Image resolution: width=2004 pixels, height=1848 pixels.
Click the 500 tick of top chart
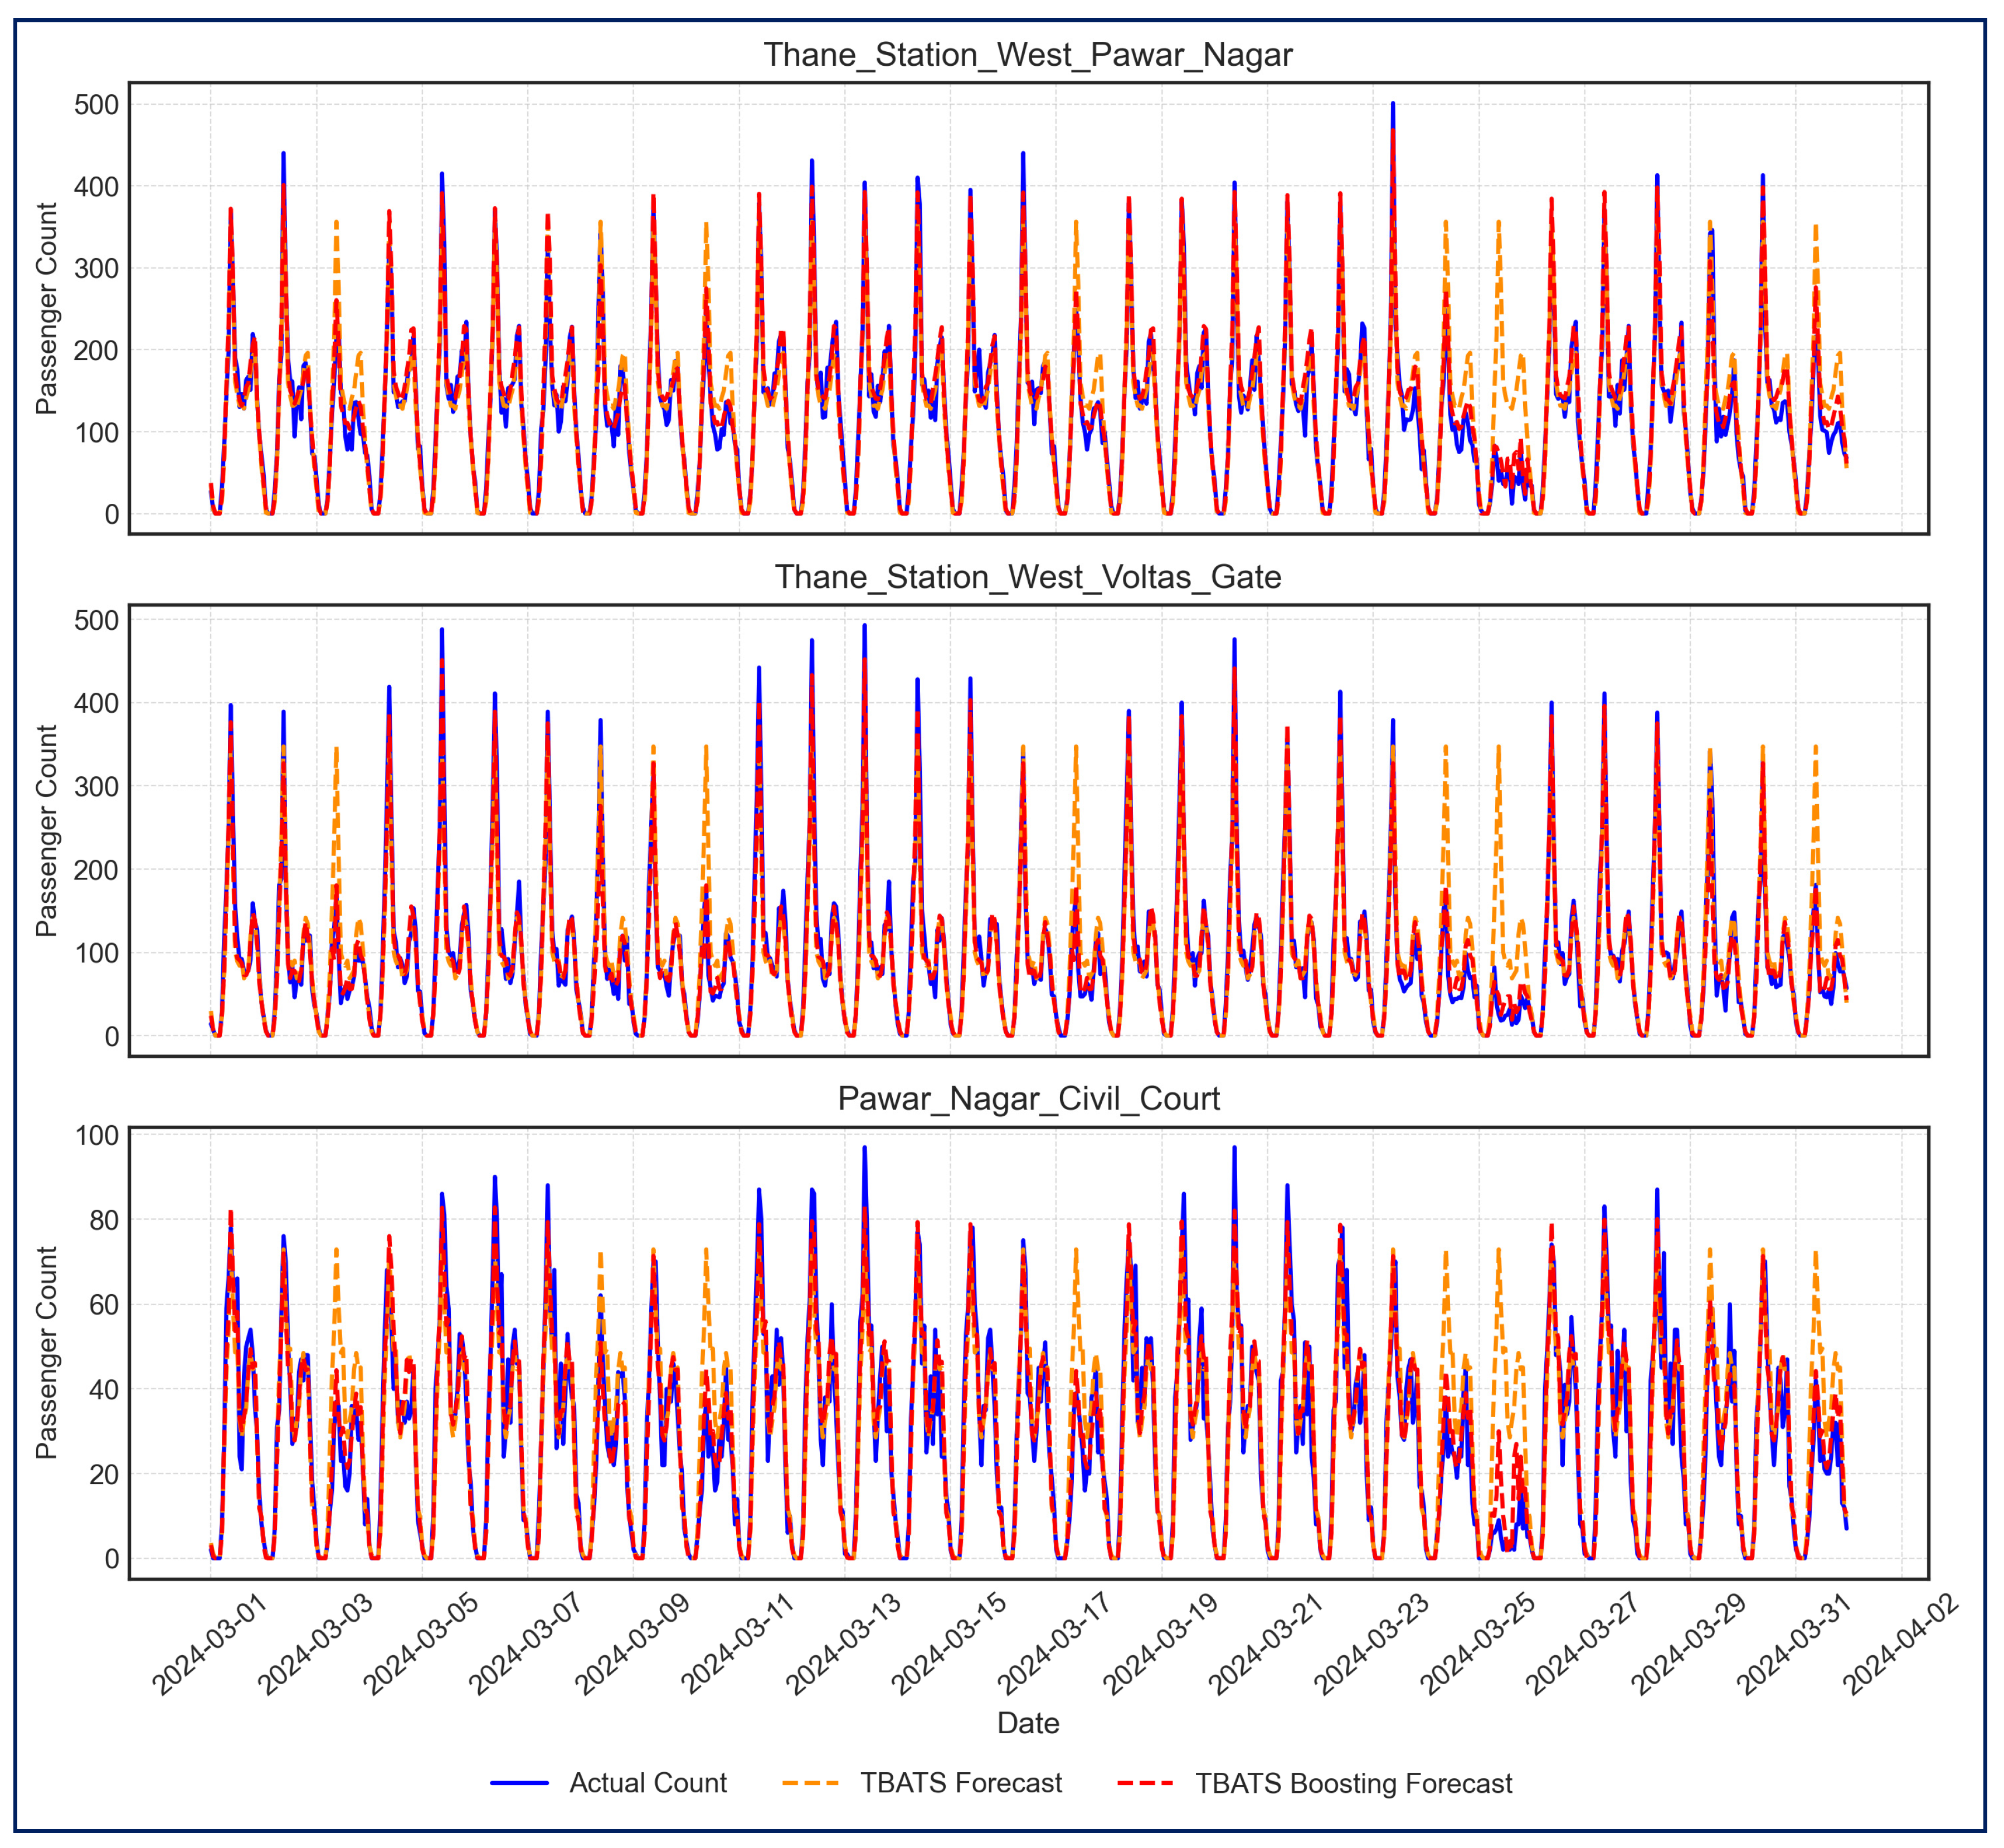[96, 105]
